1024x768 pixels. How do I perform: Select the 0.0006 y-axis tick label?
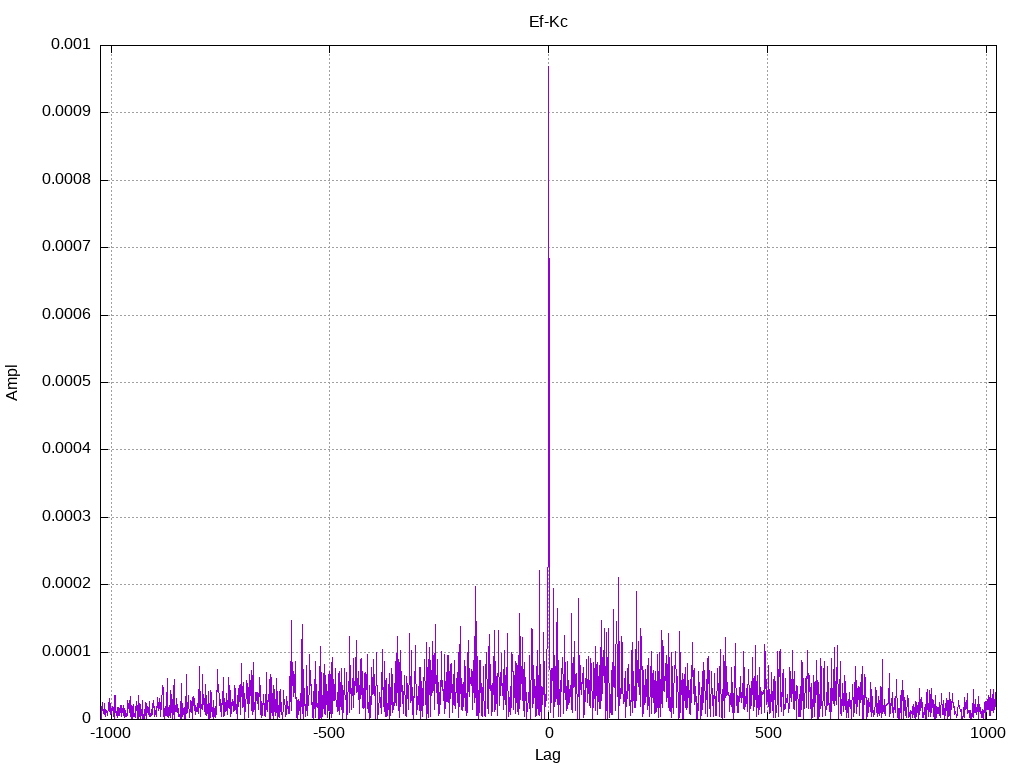[x=66, y=315]
